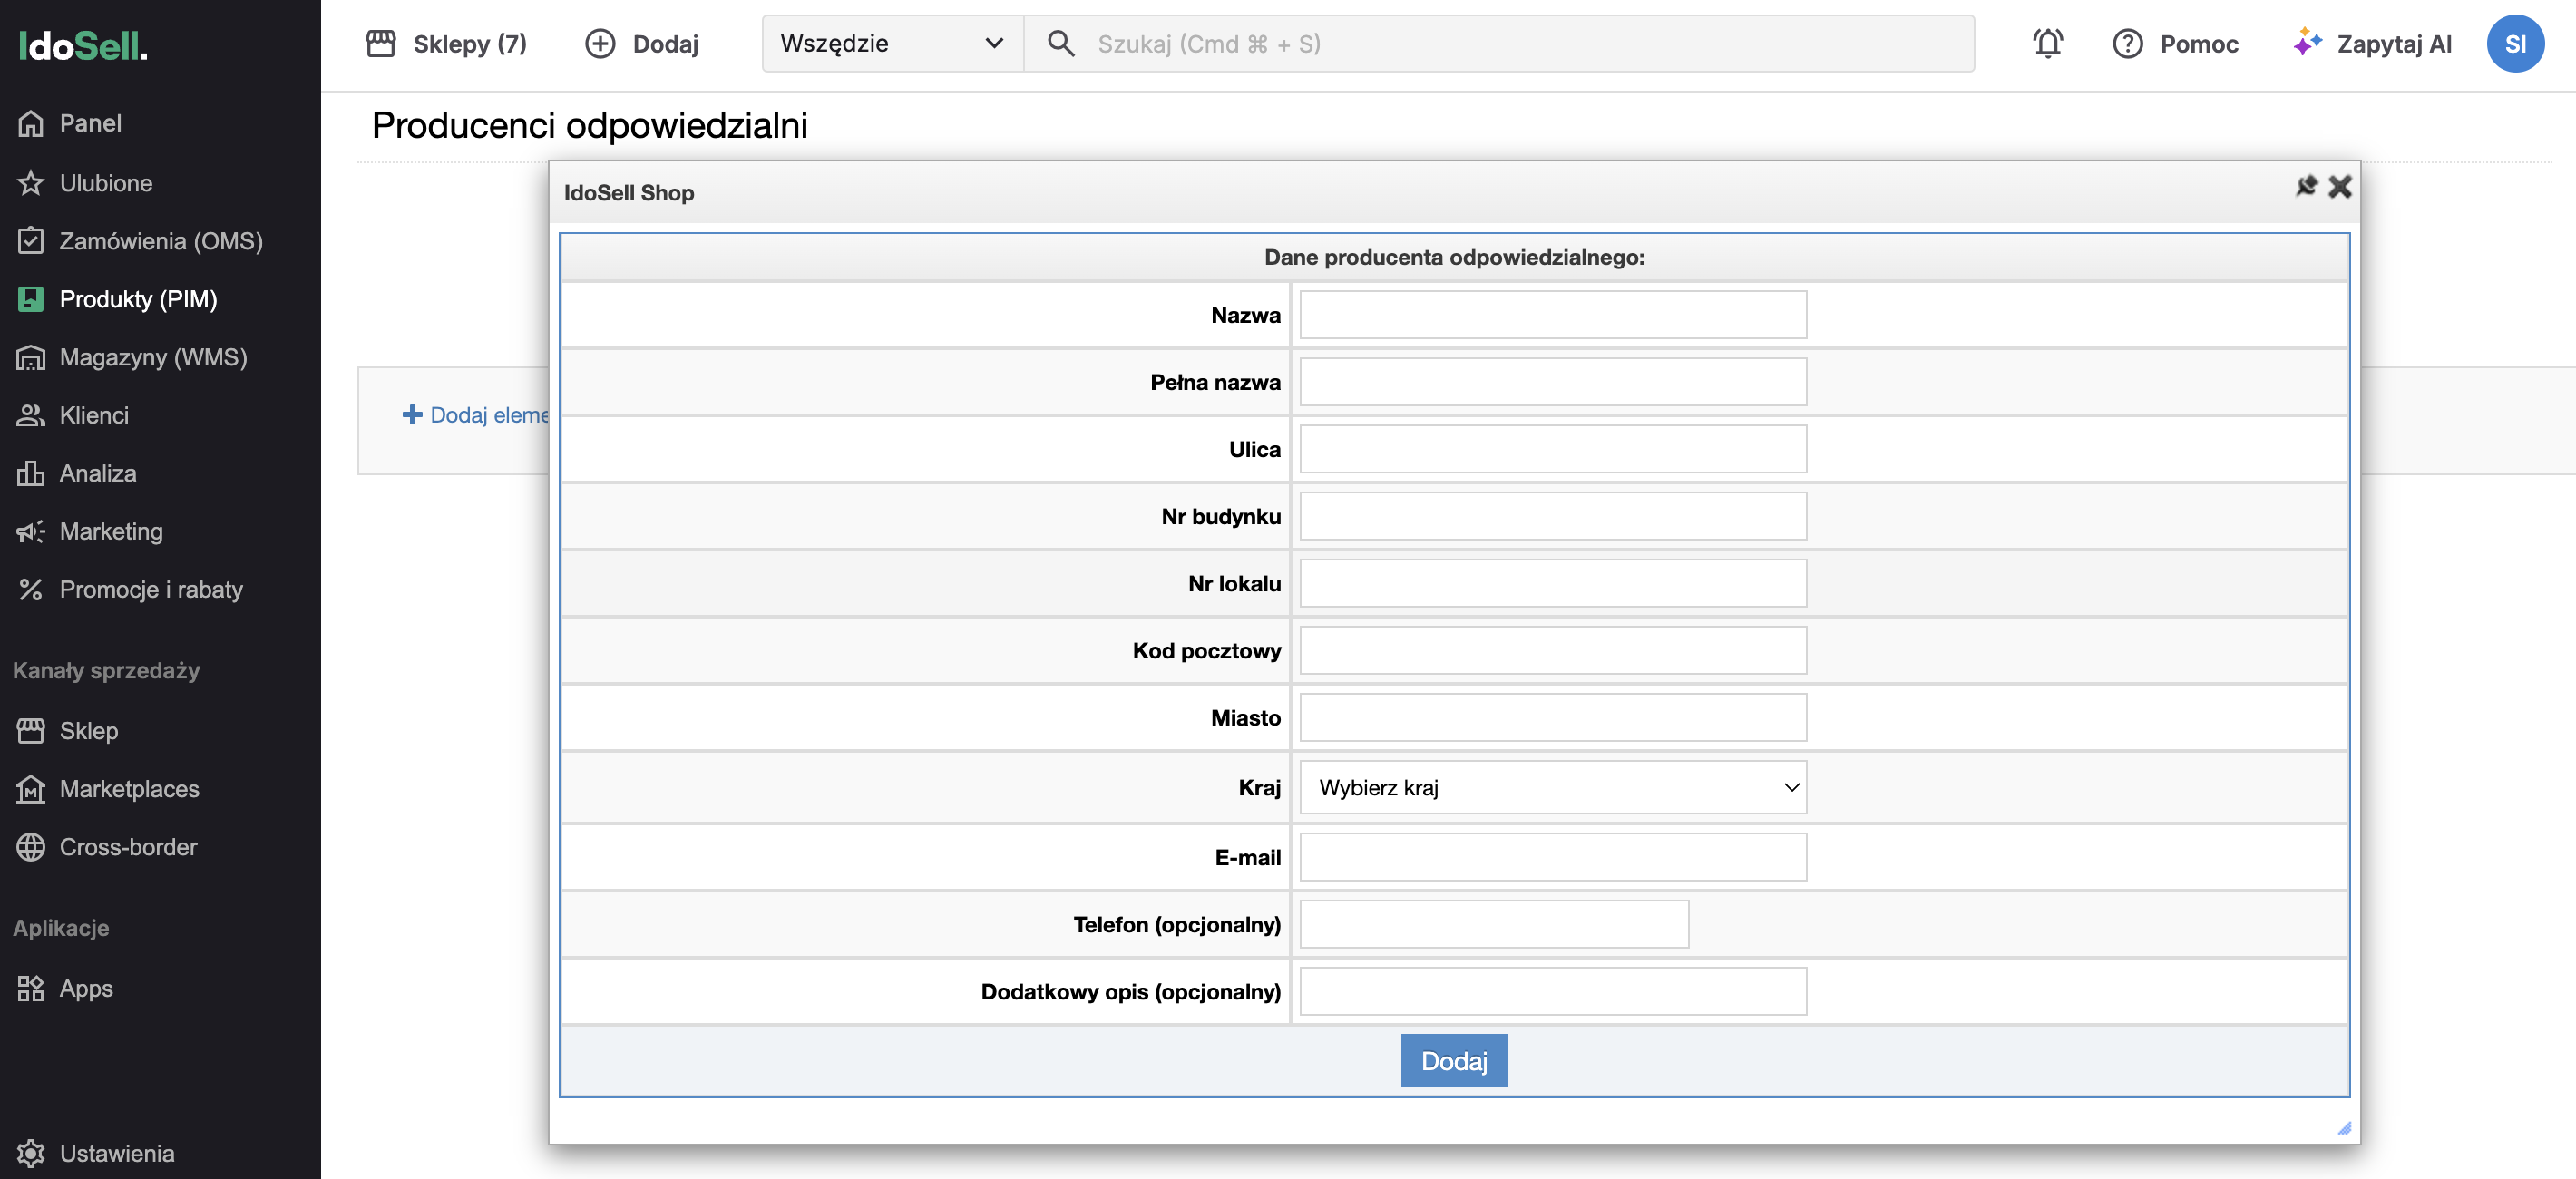Go to Zamówienia (OMS) menu item
This screenshot has height=1179, width=2576.
[x=161, y=241]
